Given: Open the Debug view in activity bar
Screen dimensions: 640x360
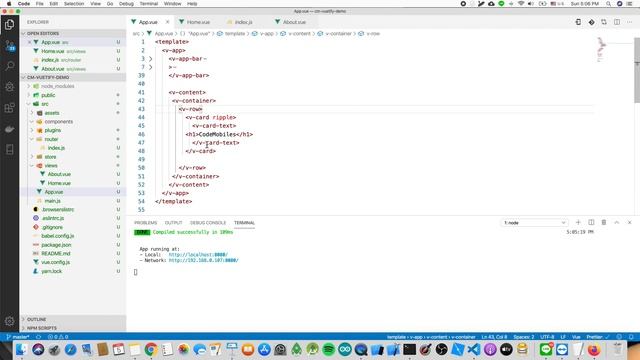Looking at the screenshot, I should tap(9, 87).
